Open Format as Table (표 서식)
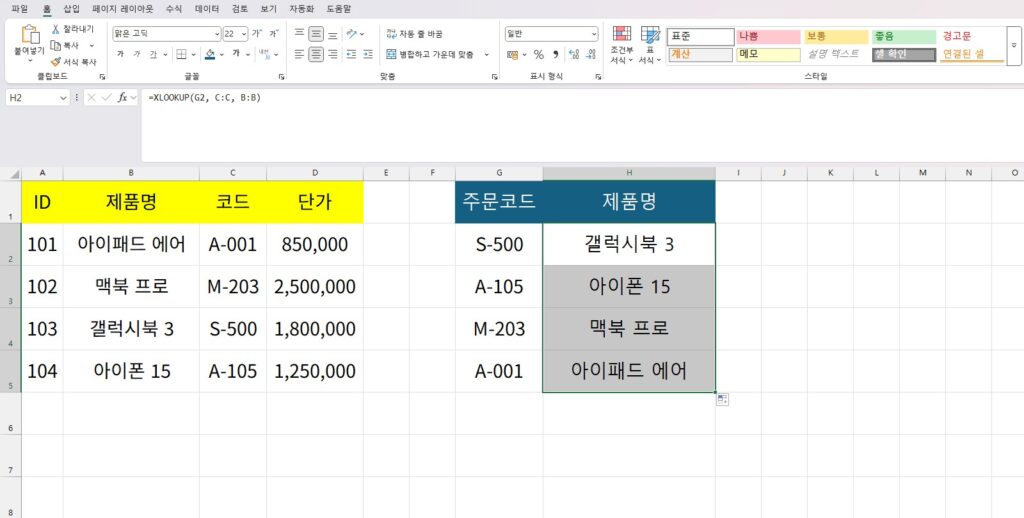This screenshot has height=518, width=1024. [650, 44]
